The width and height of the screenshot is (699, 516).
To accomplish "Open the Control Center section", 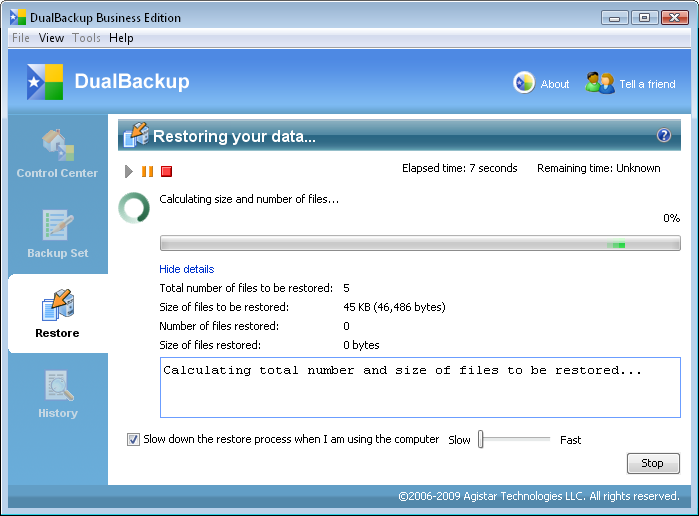I will [x=58, y=154].
